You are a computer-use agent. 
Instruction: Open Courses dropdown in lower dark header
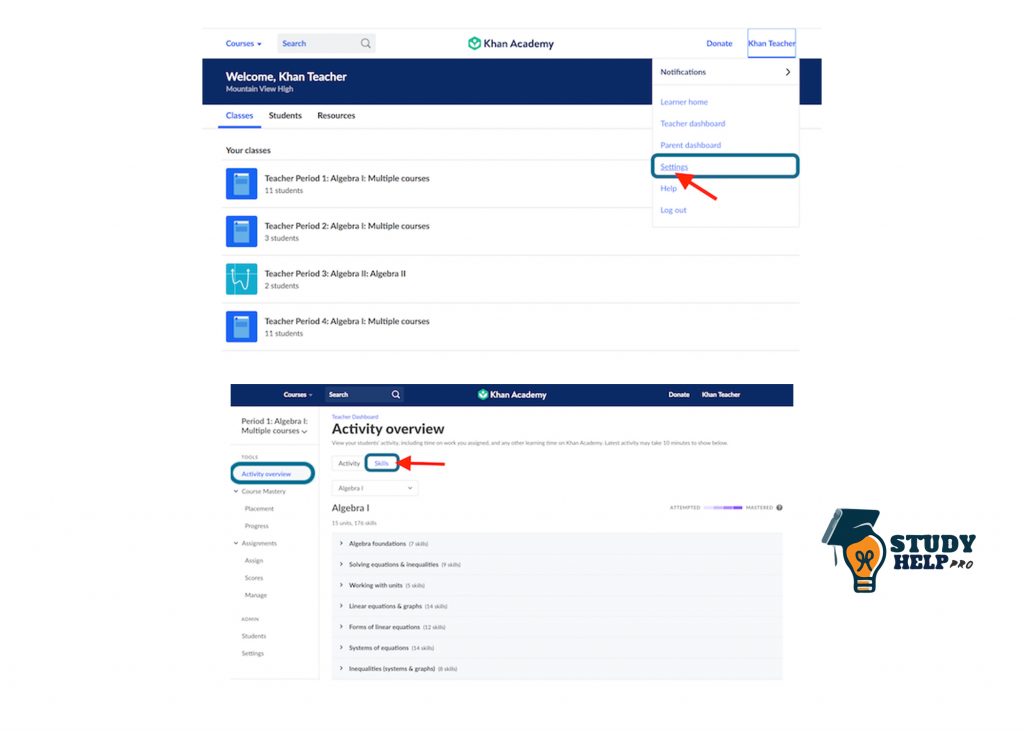click(298, 395)
